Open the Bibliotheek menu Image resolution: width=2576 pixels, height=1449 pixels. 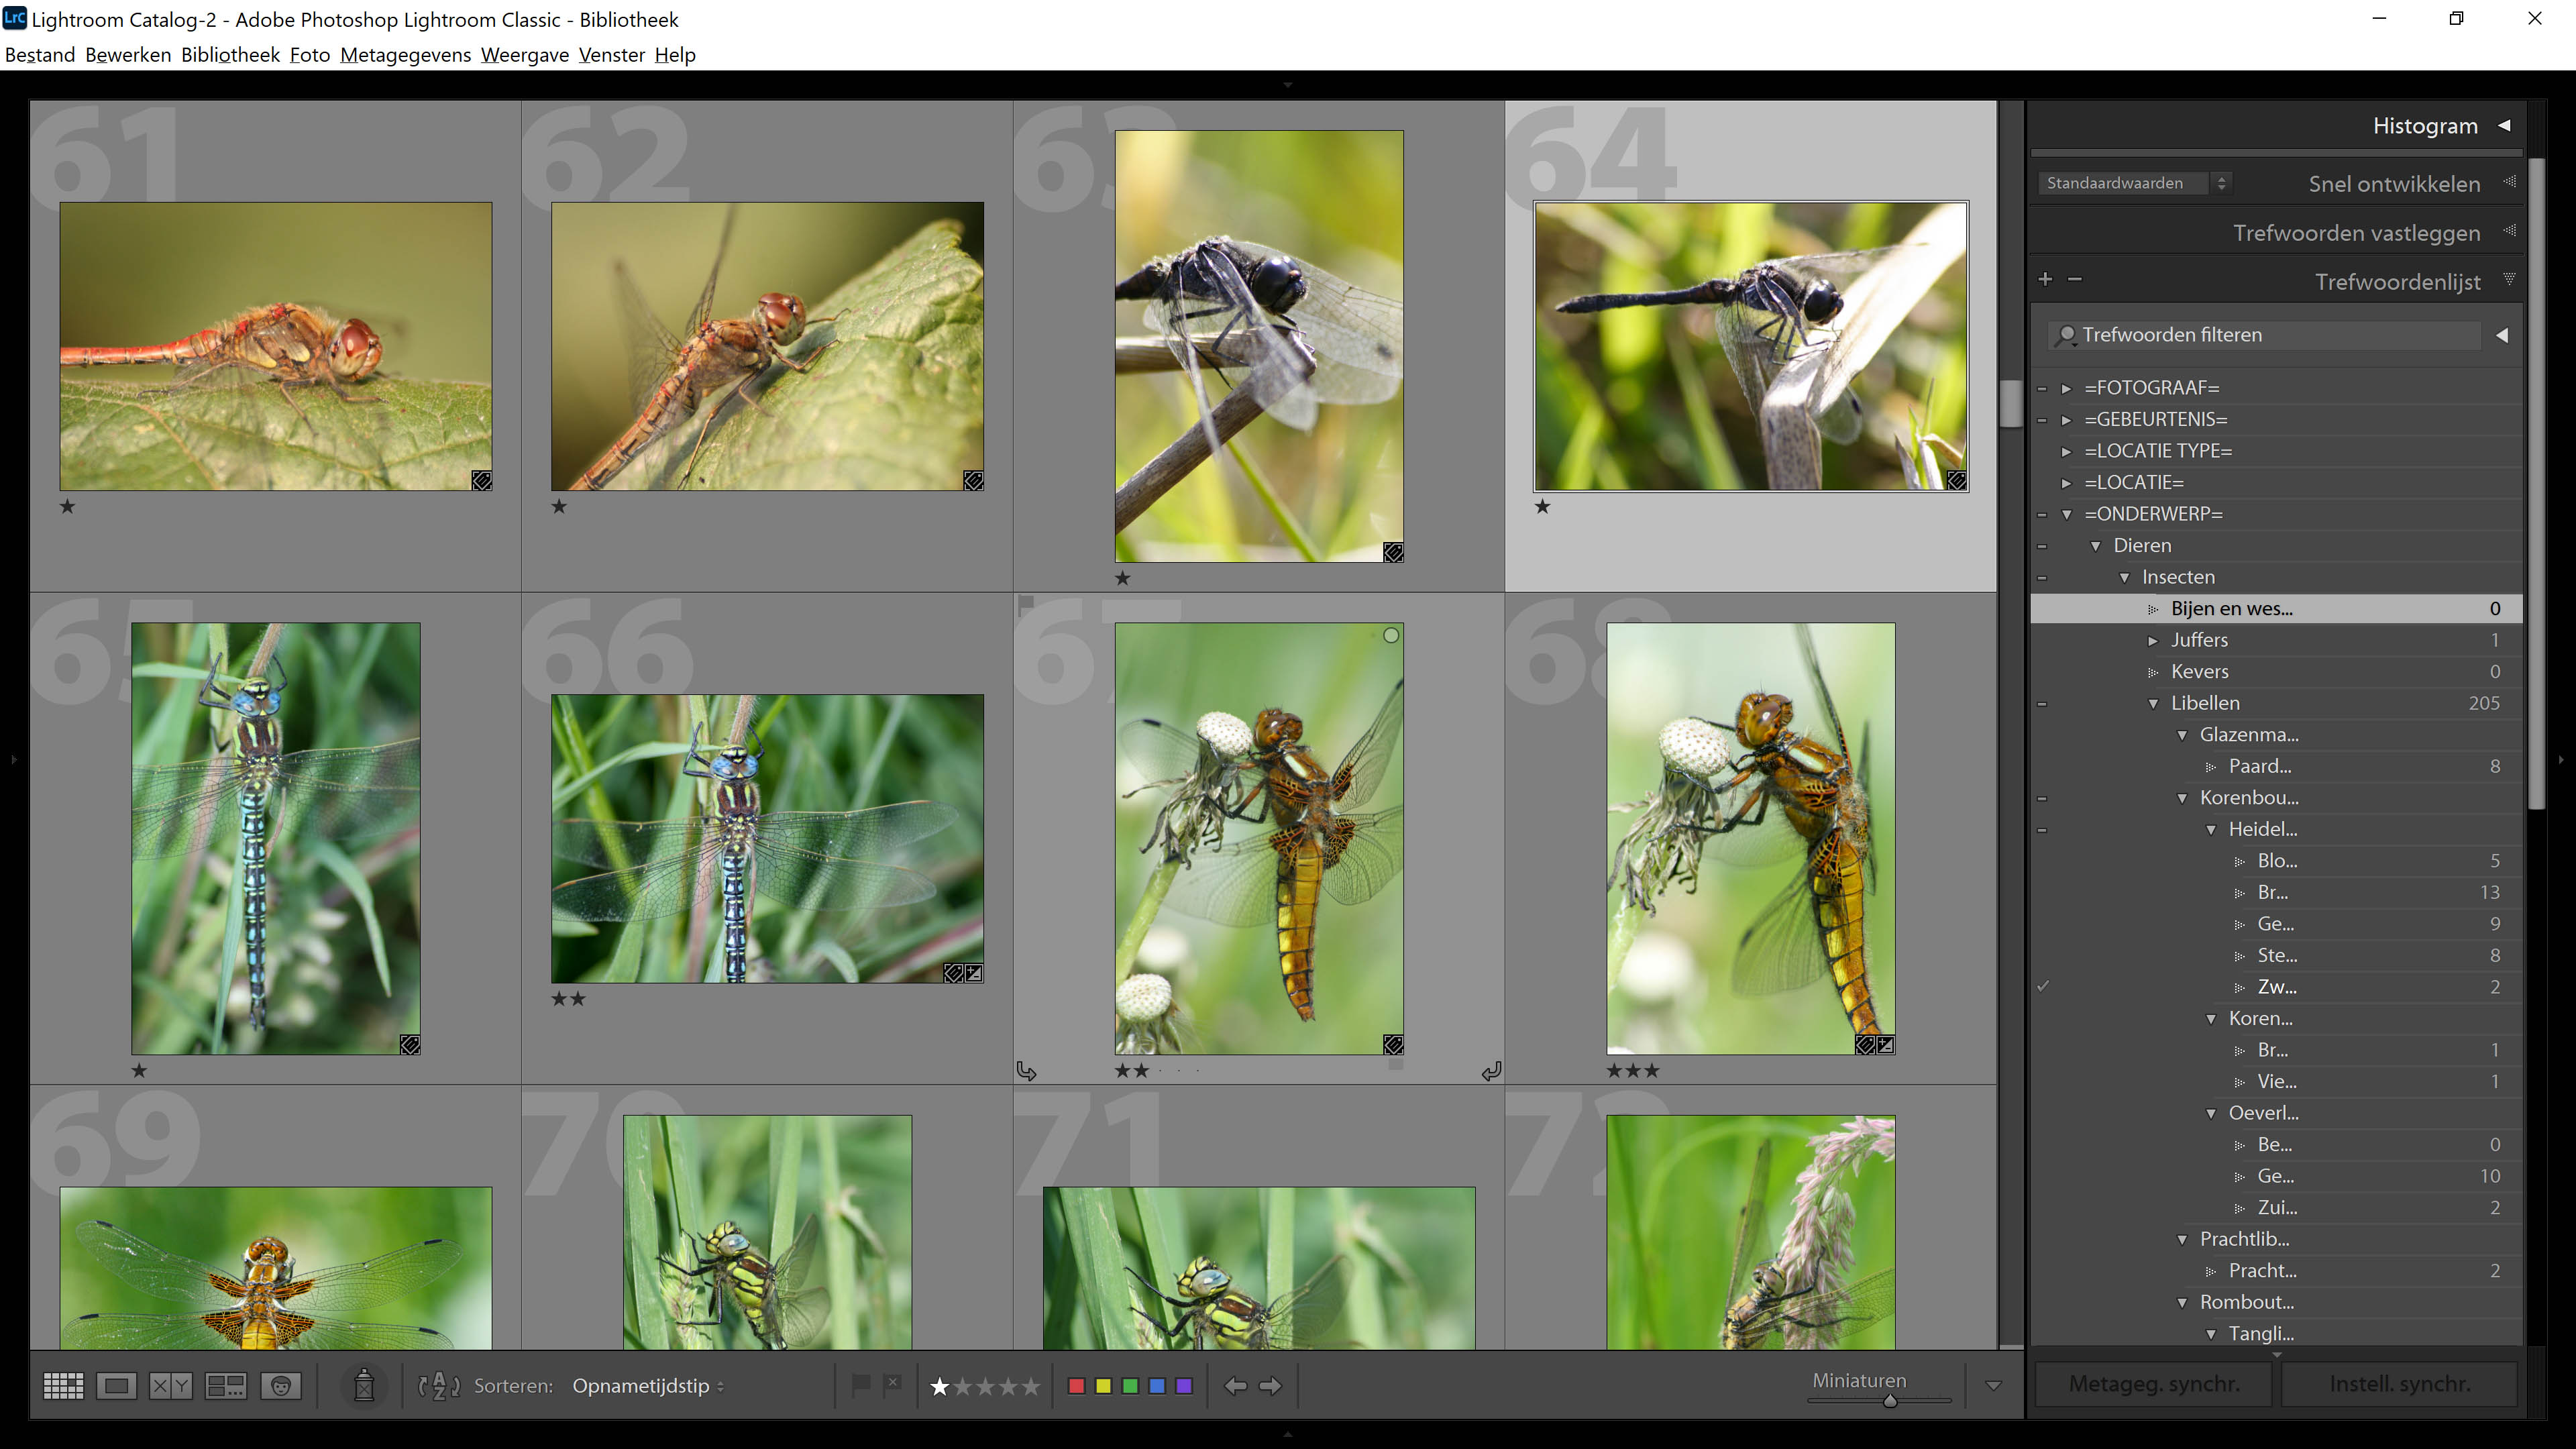click(230, 55)
